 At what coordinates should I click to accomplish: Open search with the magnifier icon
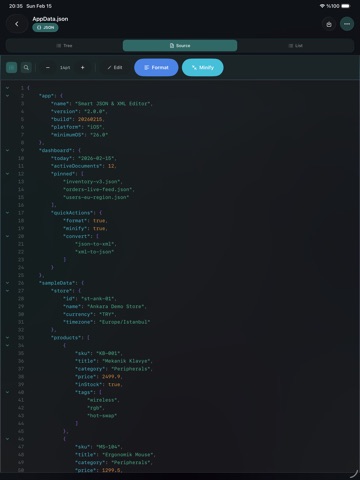[x=26, y=68]
